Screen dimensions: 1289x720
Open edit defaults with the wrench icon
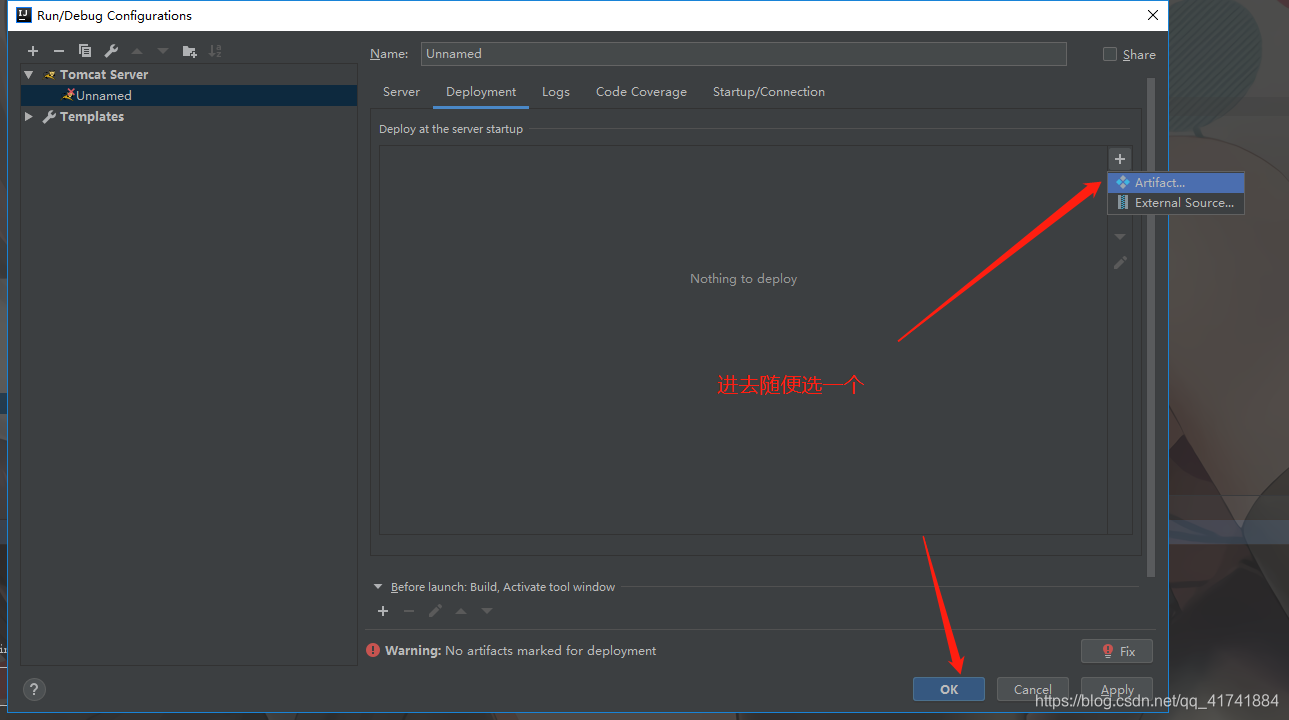point(111,51)
